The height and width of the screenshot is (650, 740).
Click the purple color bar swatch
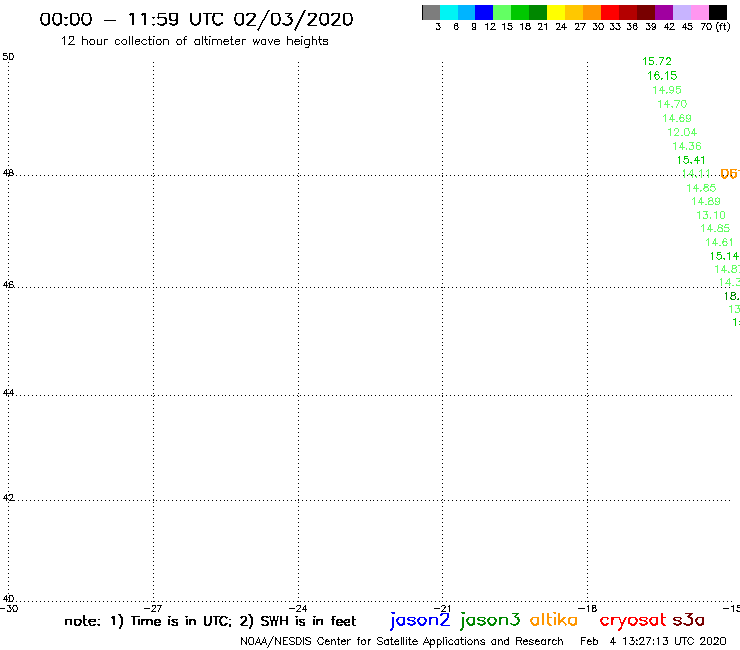[x=664, y=12]
